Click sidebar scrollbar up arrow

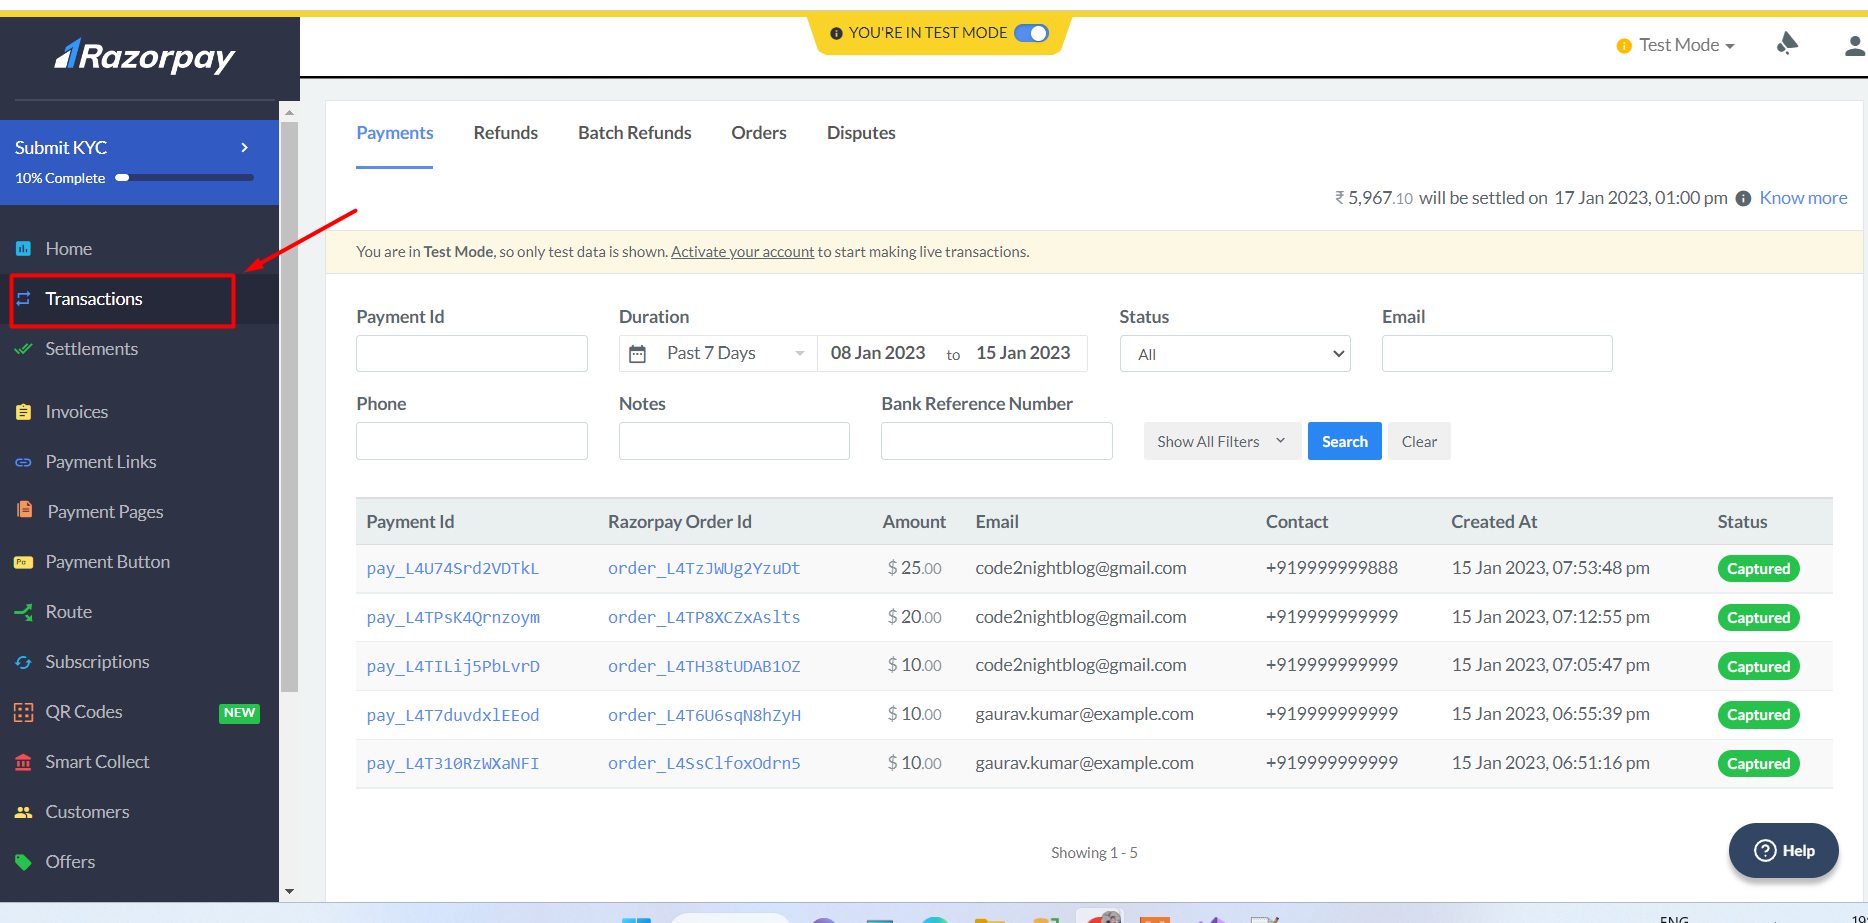pos(289,112)
